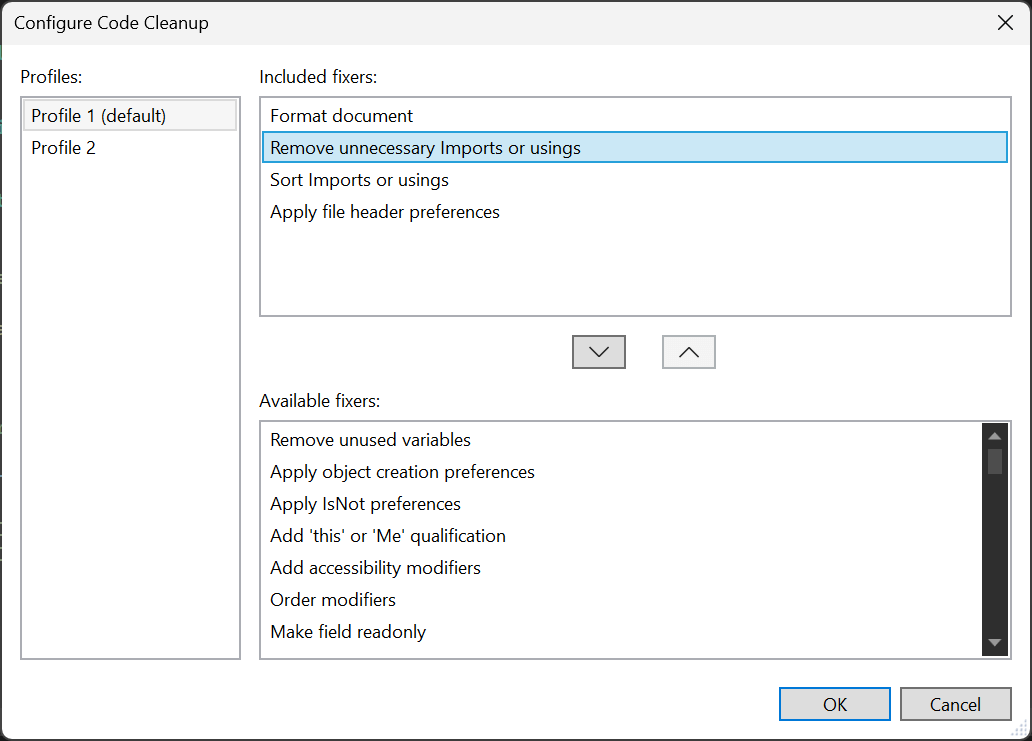
Task: Select Order modifiers fixer
Action: point(333,600)
